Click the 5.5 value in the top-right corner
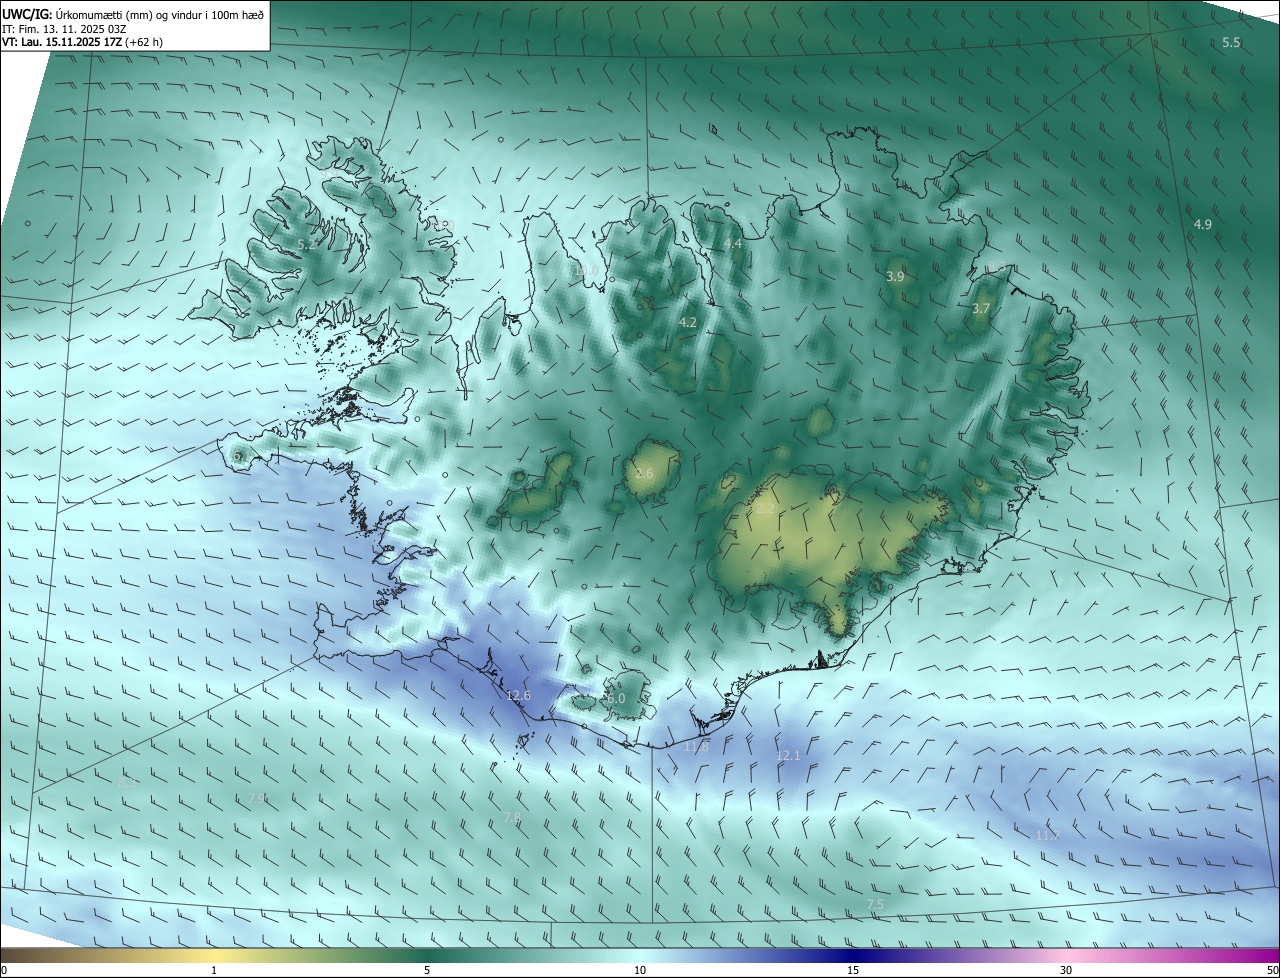The height and width of the screenshot is (978, 1280). 1231,42
